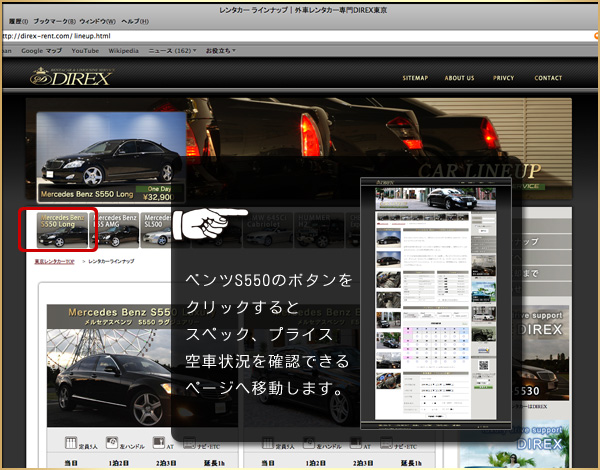Open the PRIVCY page link
This screenshot has width=600, height=470.
pyautogui.click(x=503, y=78)
